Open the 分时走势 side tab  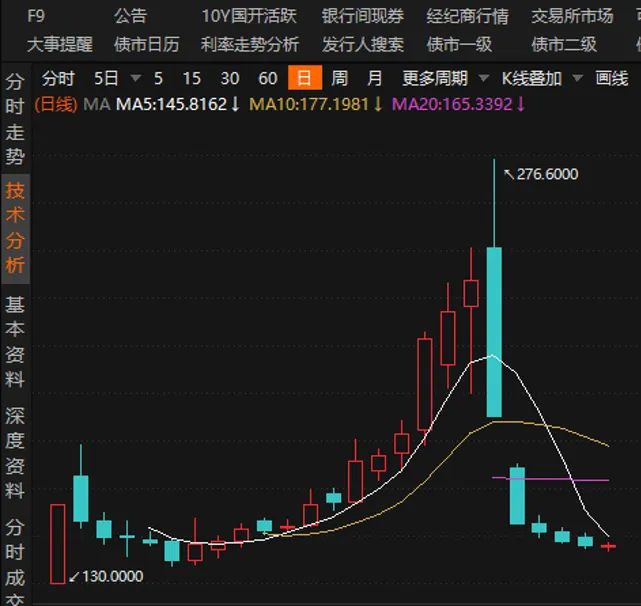(x=15, y=119)
